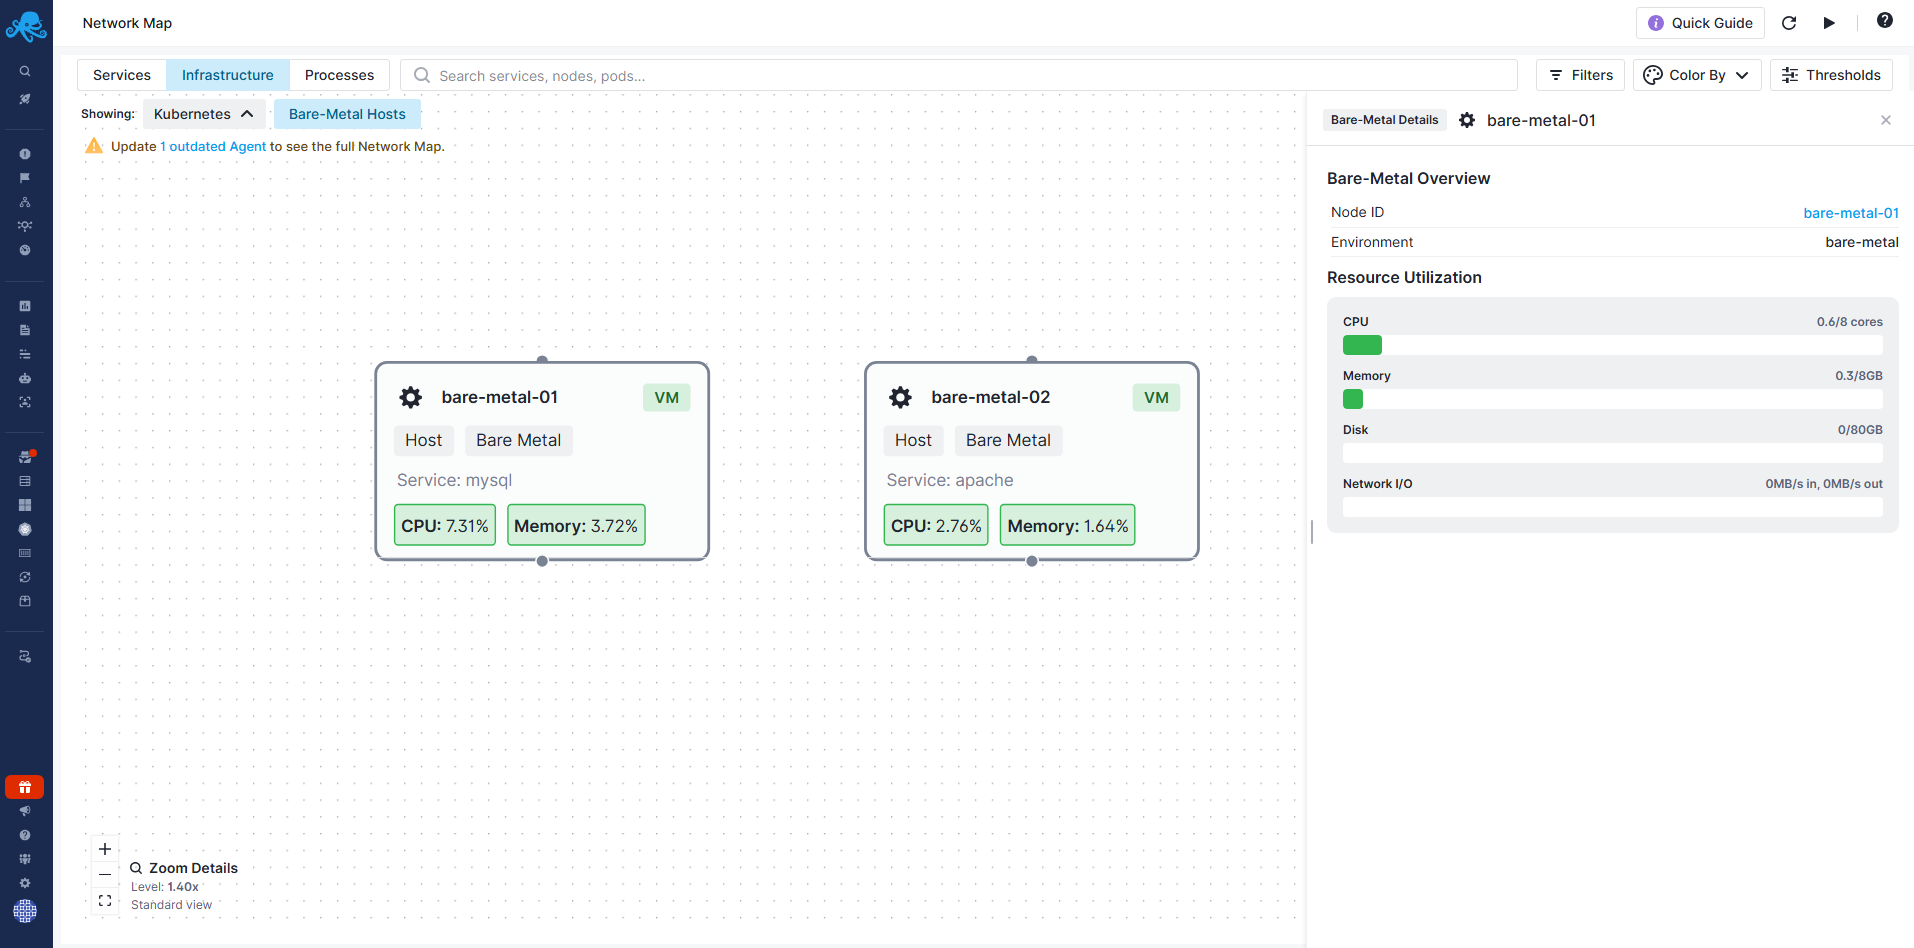
Task: Click the octopus logo at top left
Action: pyautogui.click(x=26, y=26)
